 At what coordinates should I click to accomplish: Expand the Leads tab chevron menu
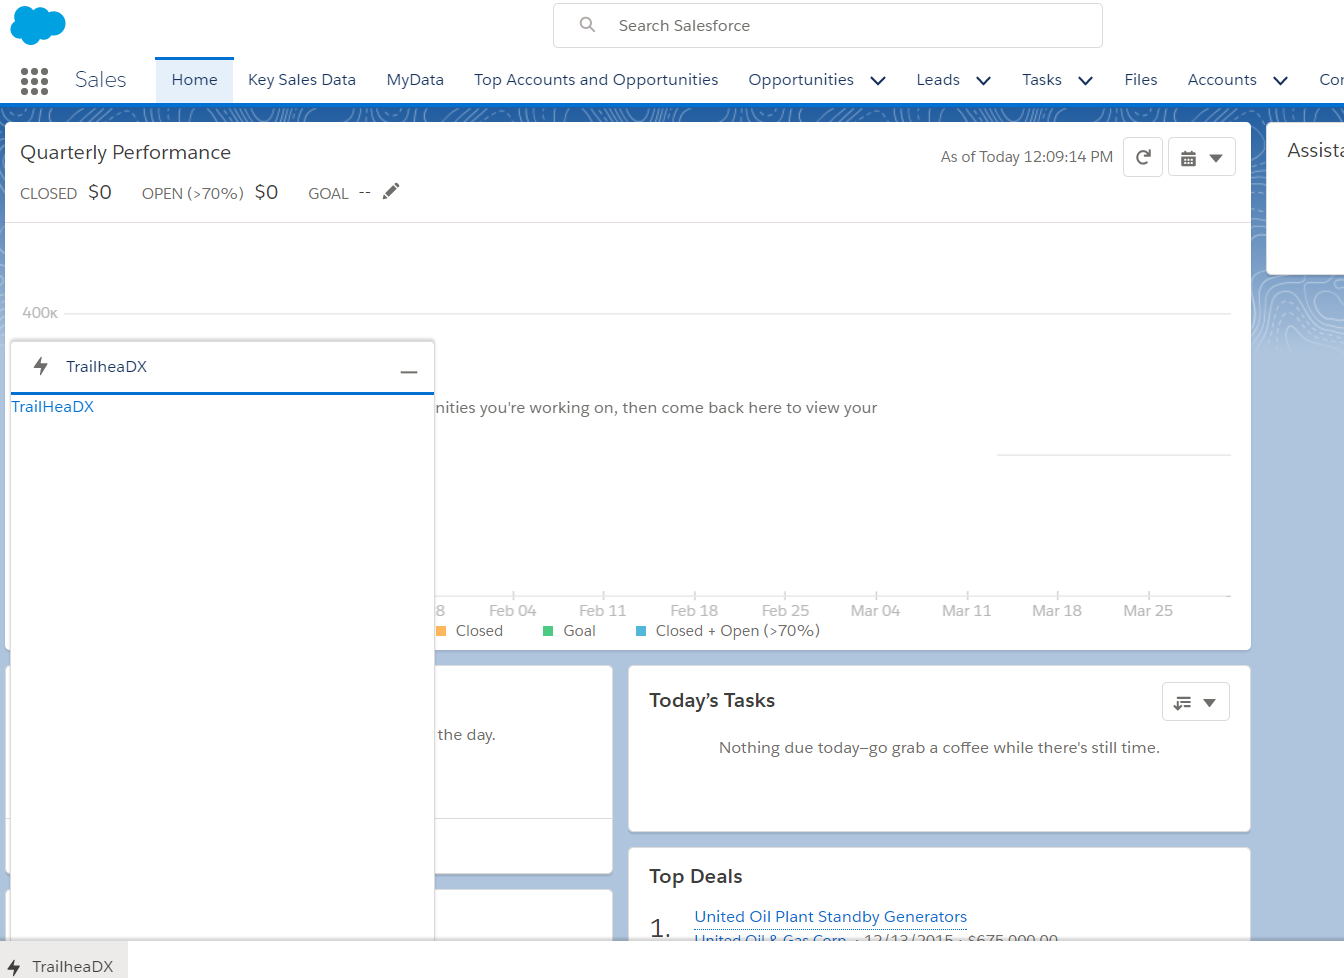(983, 81)
